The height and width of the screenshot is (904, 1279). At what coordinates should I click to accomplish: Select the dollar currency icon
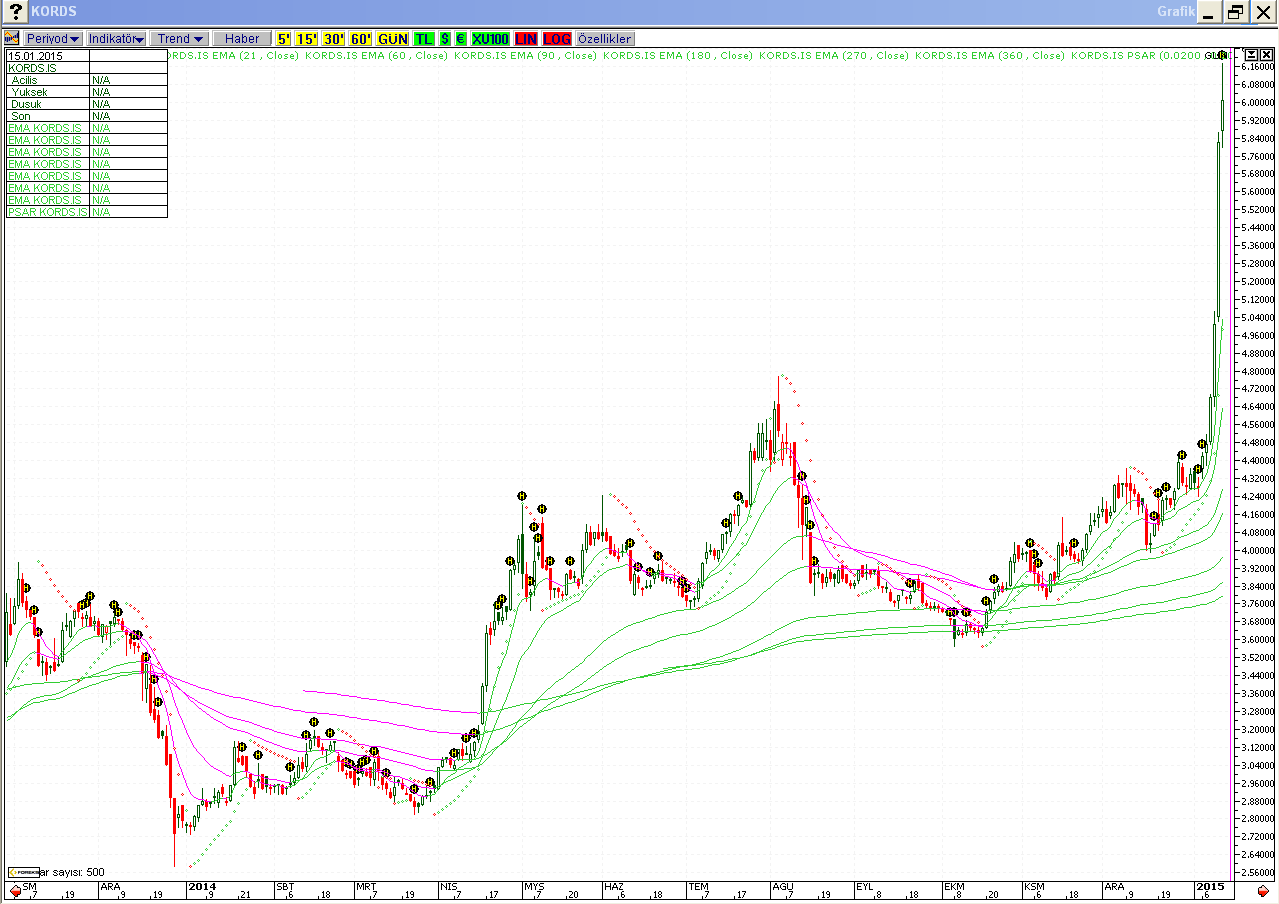point(445,39)
